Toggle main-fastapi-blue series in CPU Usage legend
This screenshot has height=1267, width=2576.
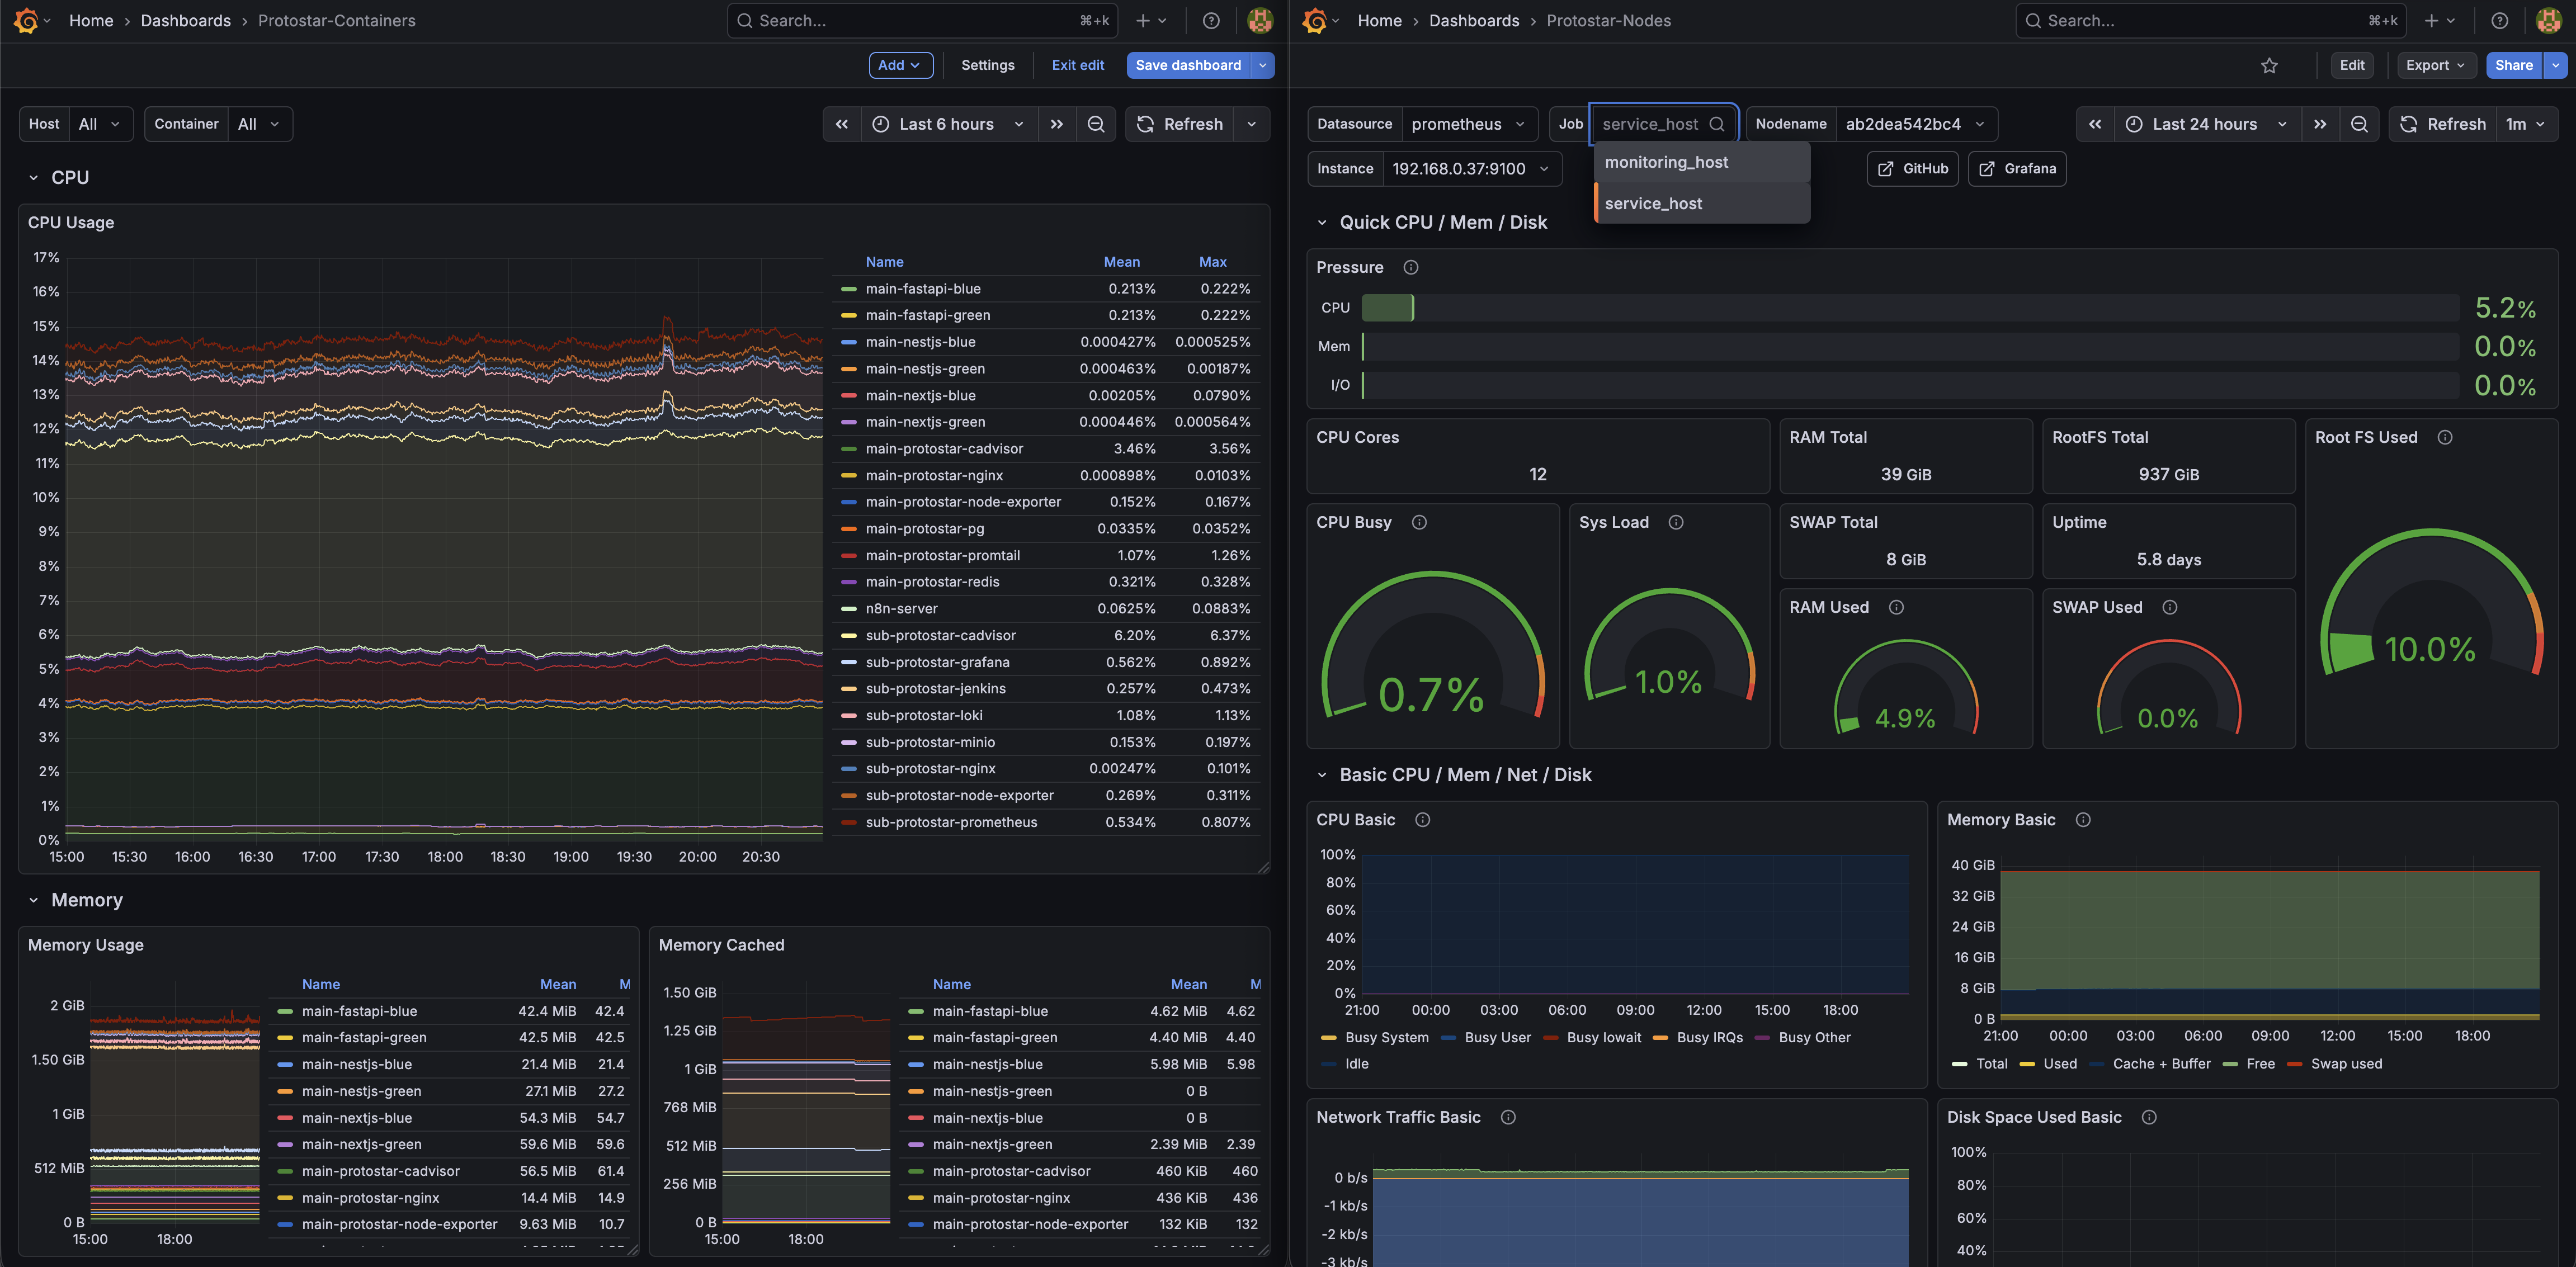click(x=922, y=289)
